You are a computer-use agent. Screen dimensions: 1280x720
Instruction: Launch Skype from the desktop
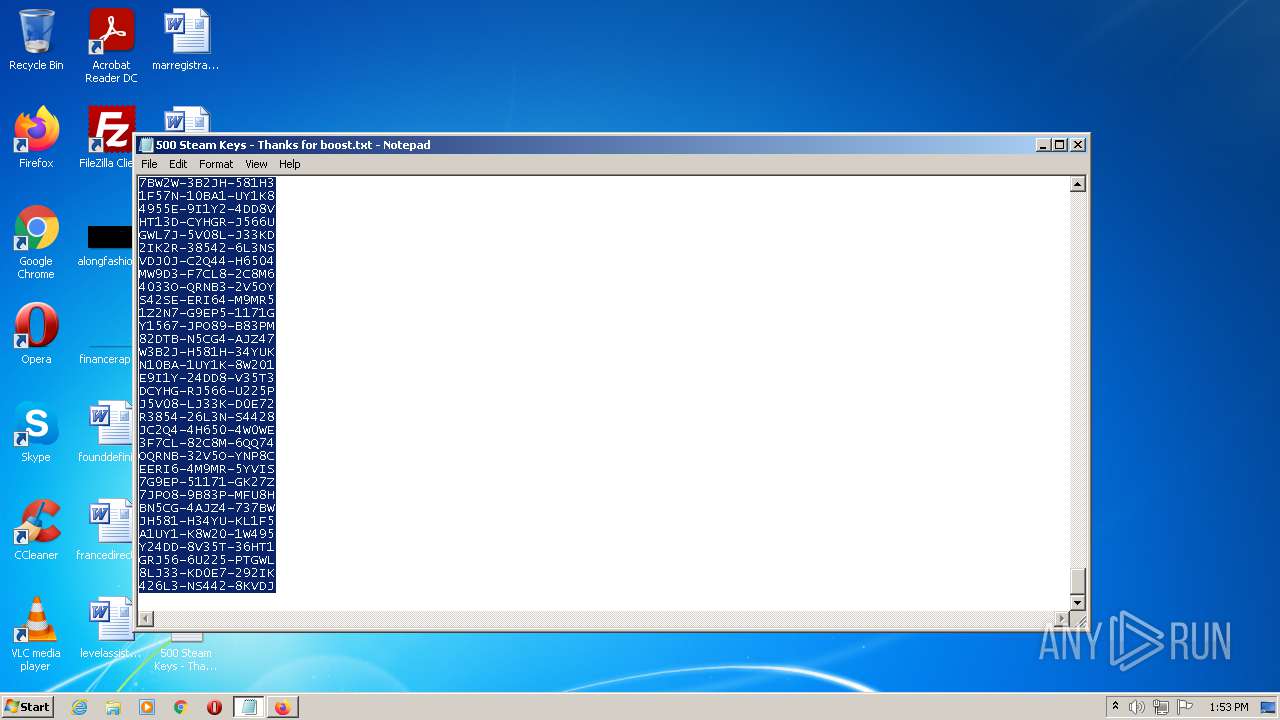tap(36, 432)
